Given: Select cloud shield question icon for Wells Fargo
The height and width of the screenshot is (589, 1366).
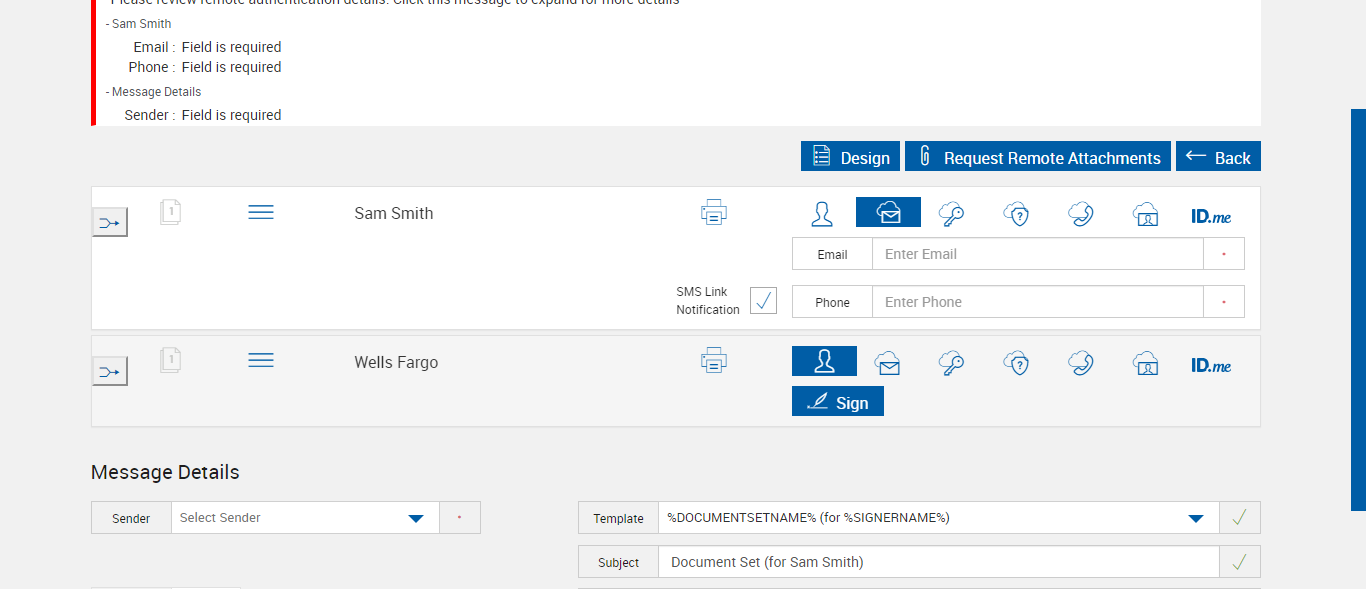Looking at the screenshot, I should pos(1016,363).
